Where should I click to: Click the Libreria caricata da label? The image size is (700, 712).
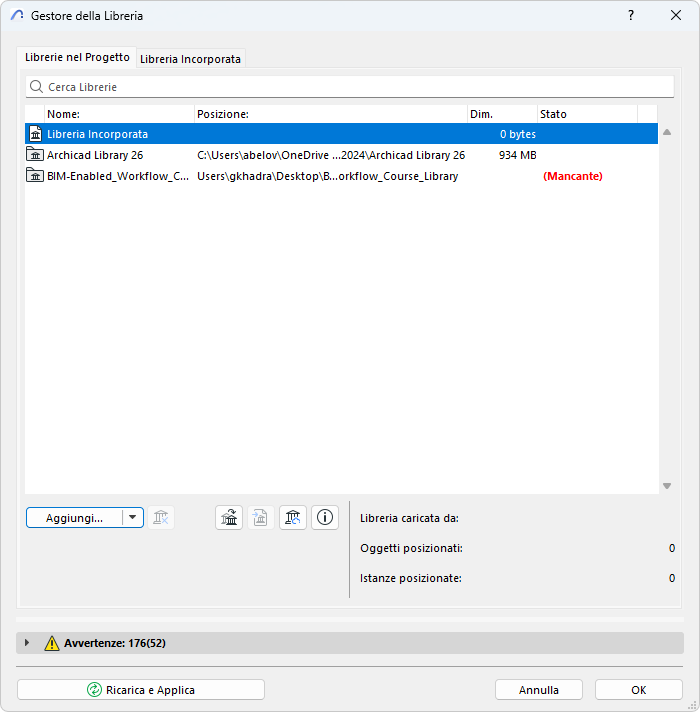pyautogui.click(x=409, y=518)
